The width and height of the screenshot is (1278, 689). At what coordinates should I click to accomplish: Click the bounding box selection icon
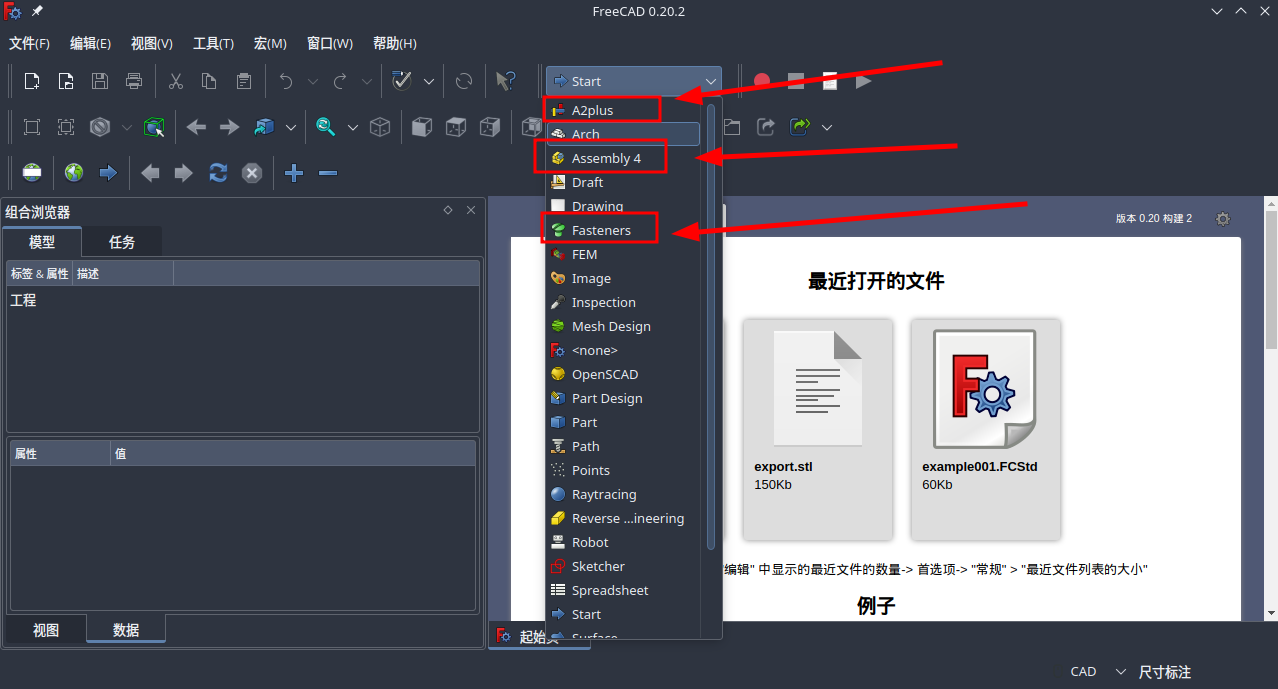click(x=153, y=127)
